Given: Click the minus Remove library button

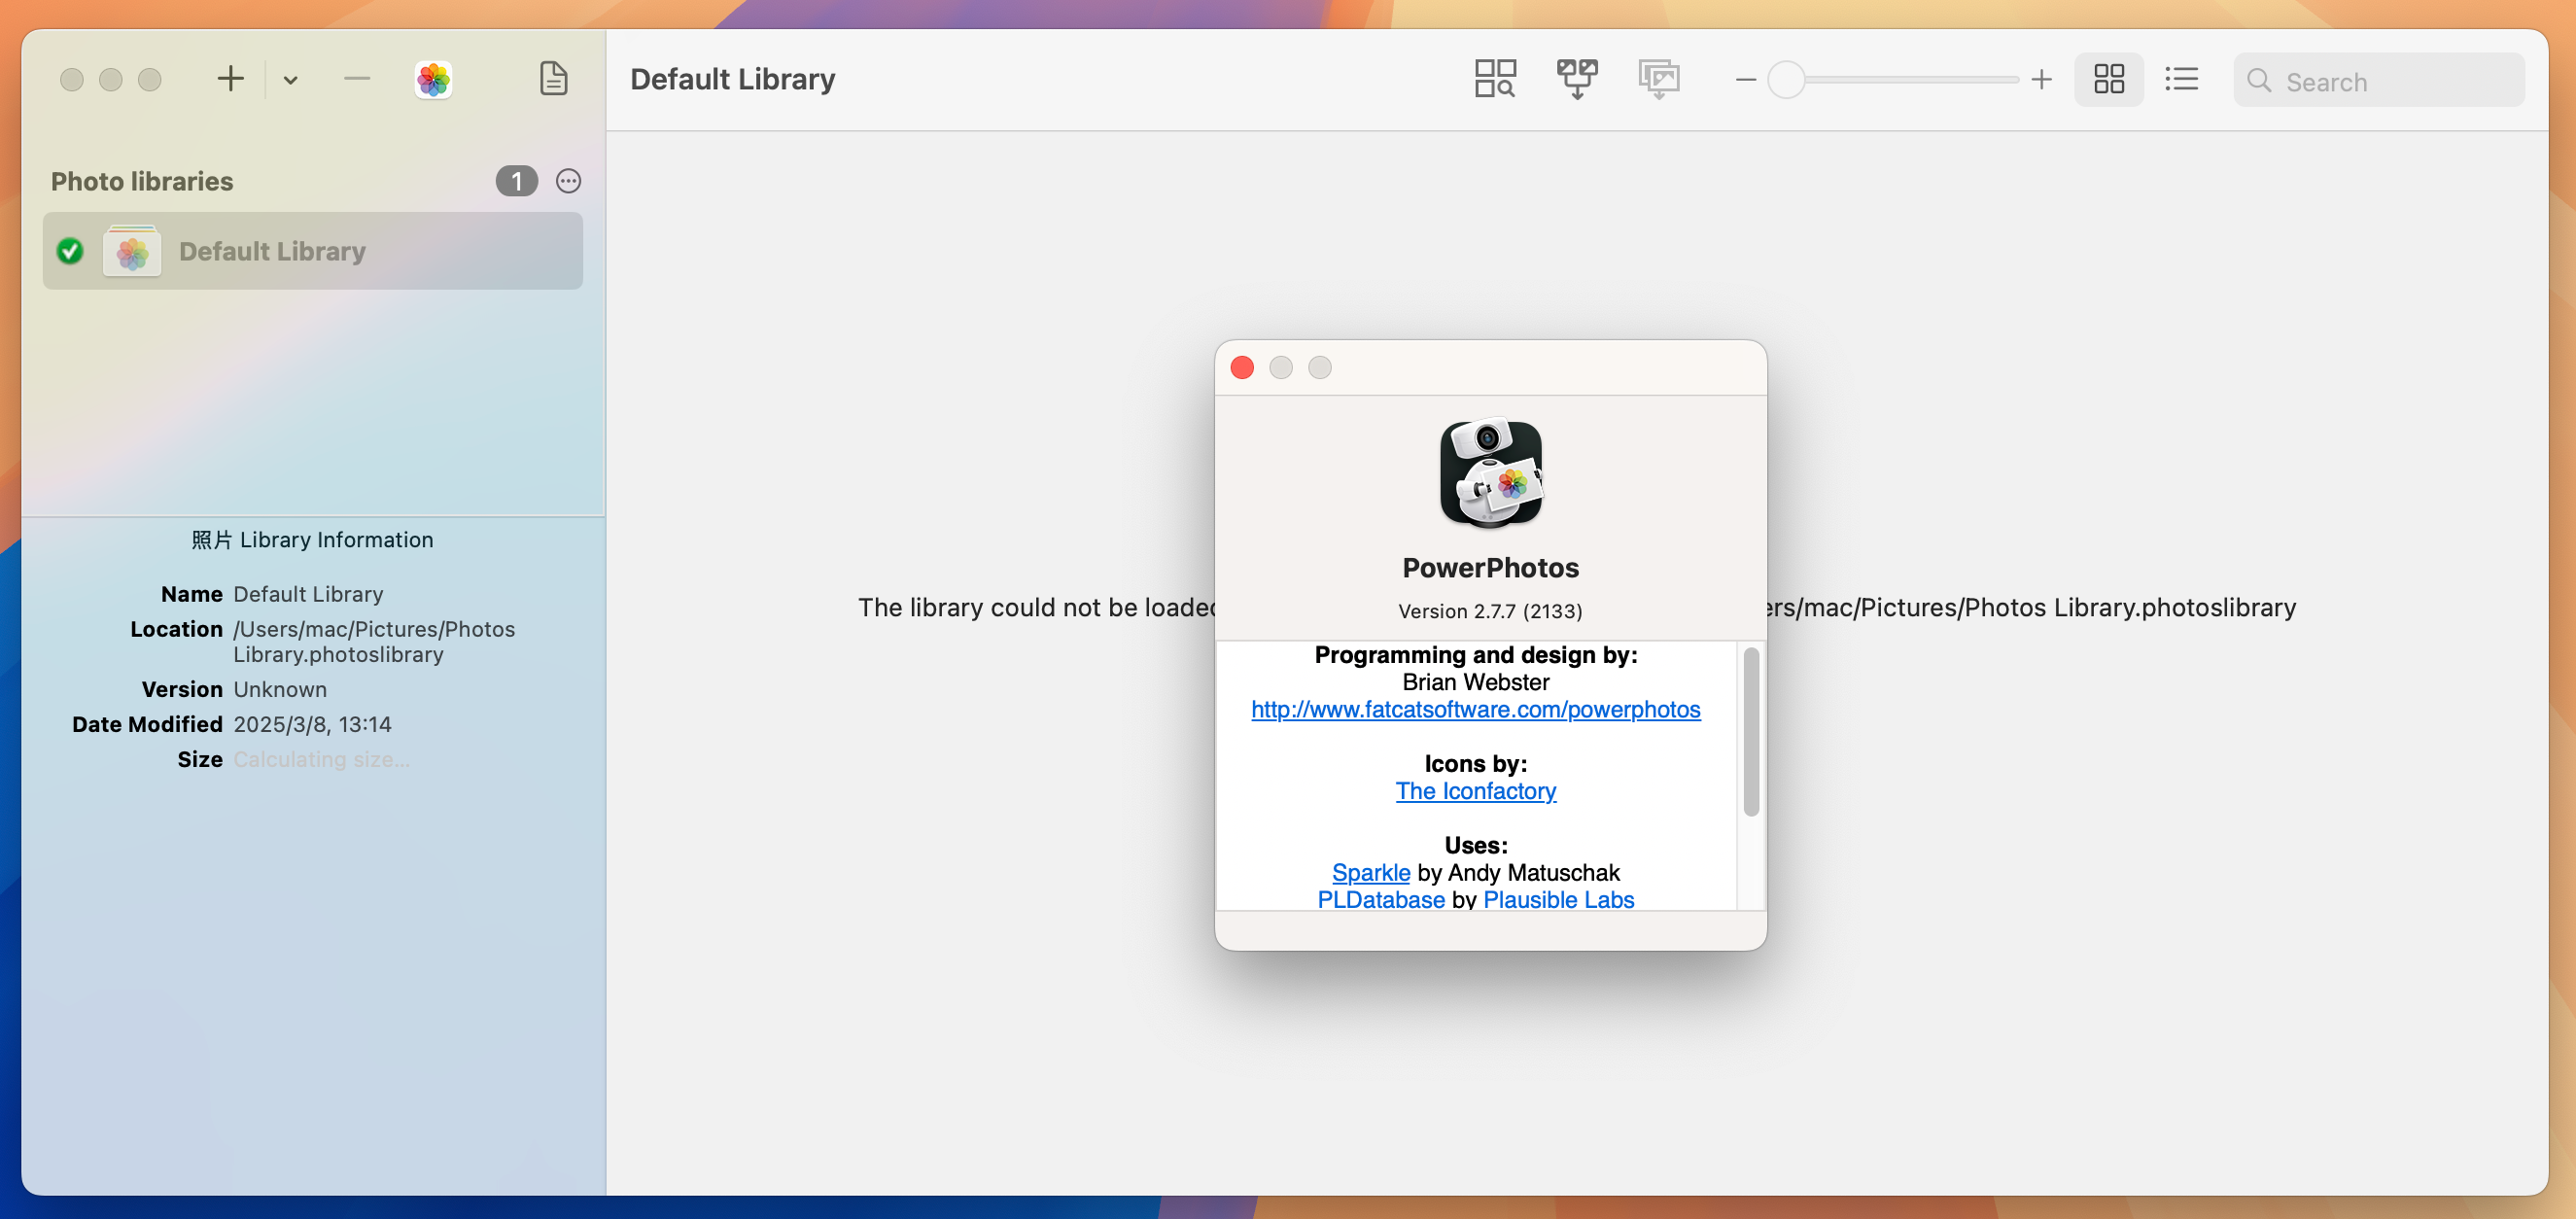Looking at the screenshot, I should point(357,79).
